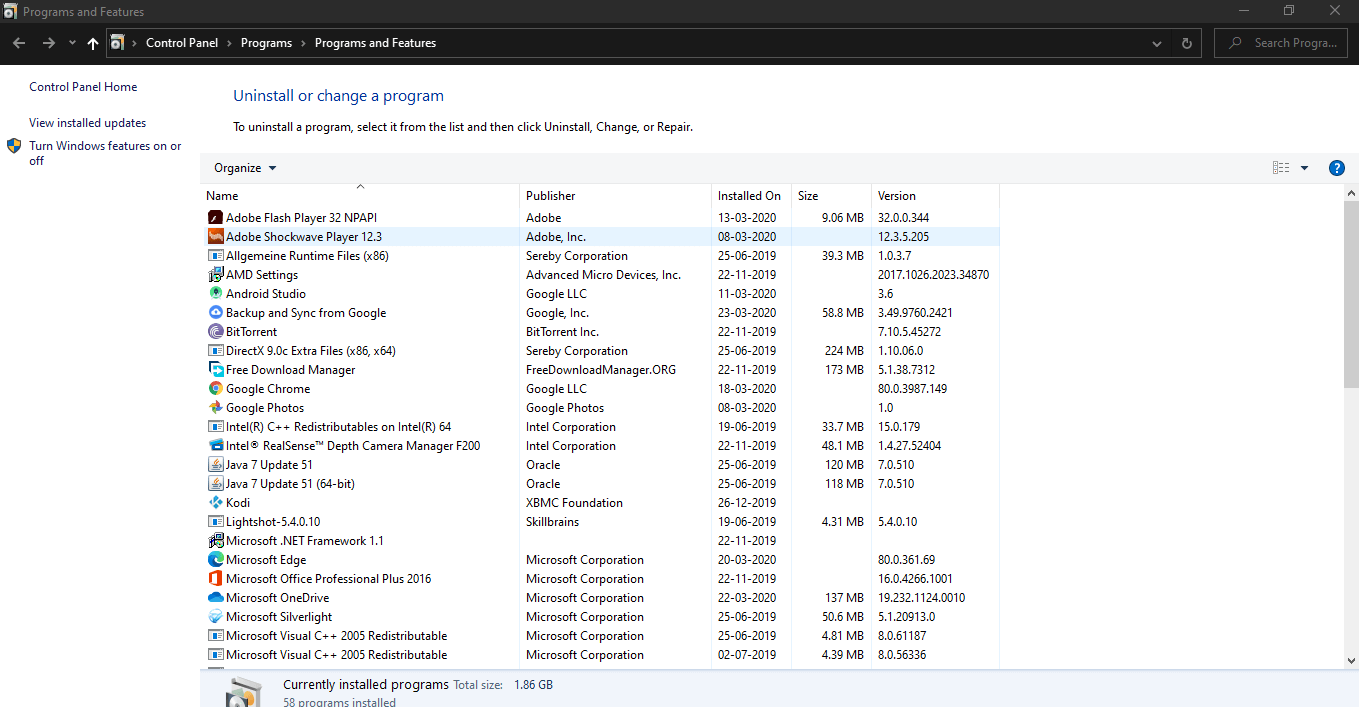The width and height of the screenshot is (1359, 707).
Task: Sort by the Installed On column header
Action: 751,196
